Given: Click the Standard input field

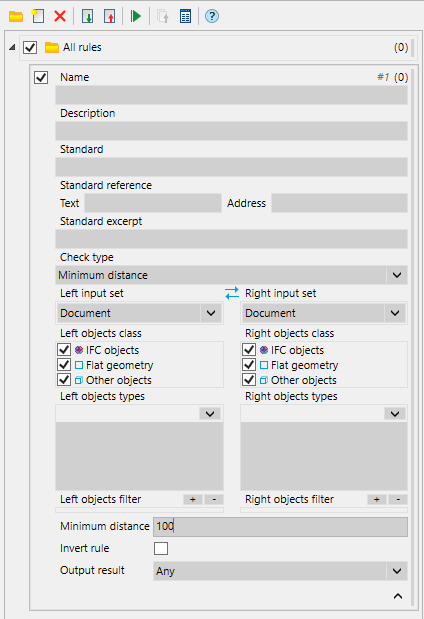Looking at the screenshot, I should pos(231,167).
